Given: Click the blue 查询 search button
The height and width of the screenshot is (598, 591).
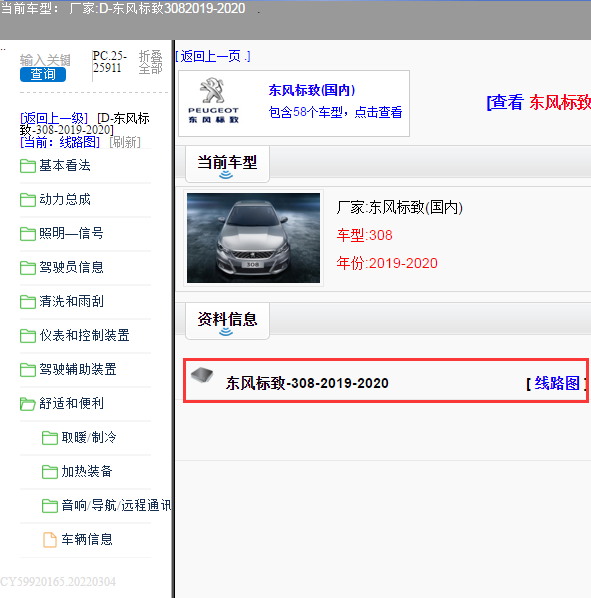Looking at the screenshot, I should tap(43, 74).
